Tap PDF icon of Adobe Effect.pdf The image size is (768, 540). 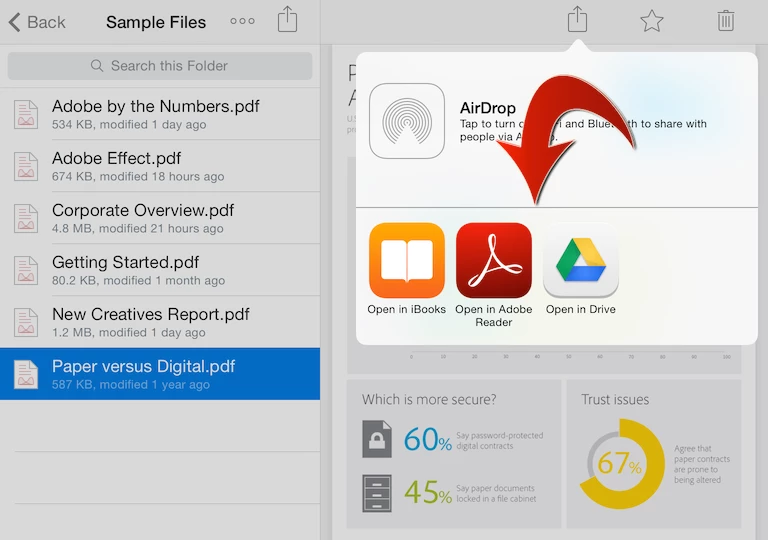click(x=26, y=167)
